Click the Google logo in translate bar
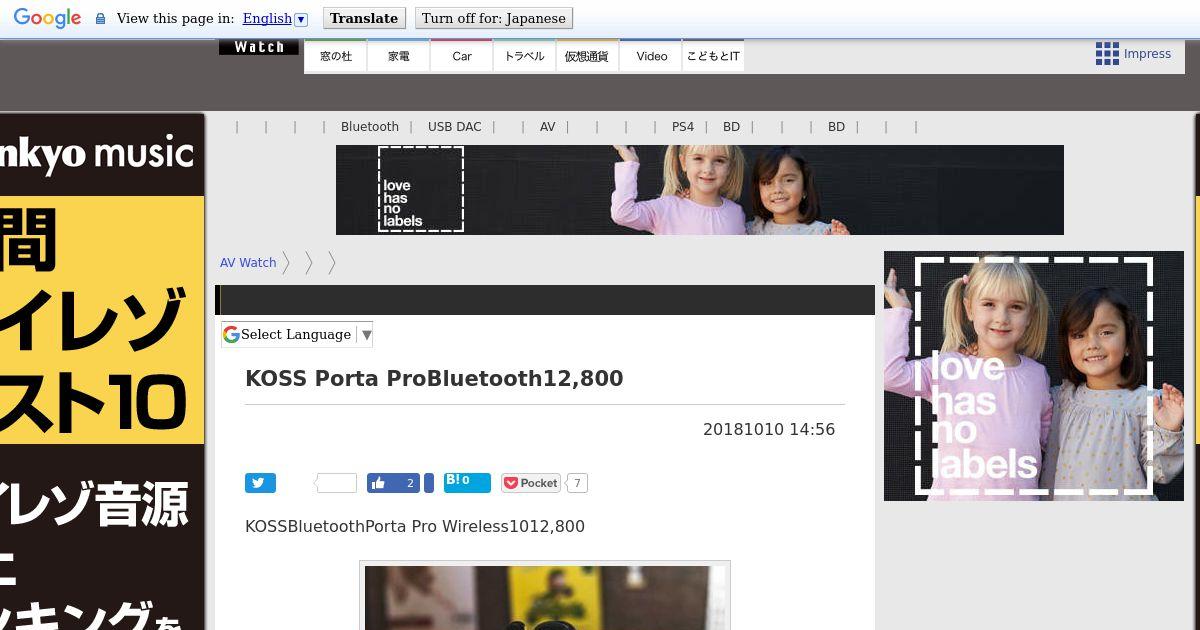This screenshot has height=630, width=1200. [x=47, y=18]
